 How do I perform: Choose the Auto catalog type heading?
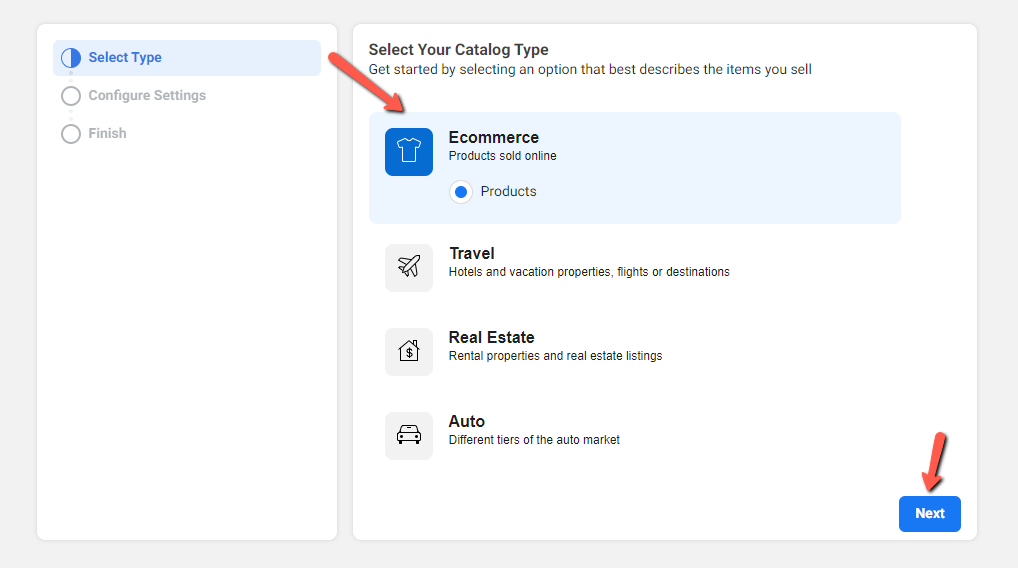[466, 421]
